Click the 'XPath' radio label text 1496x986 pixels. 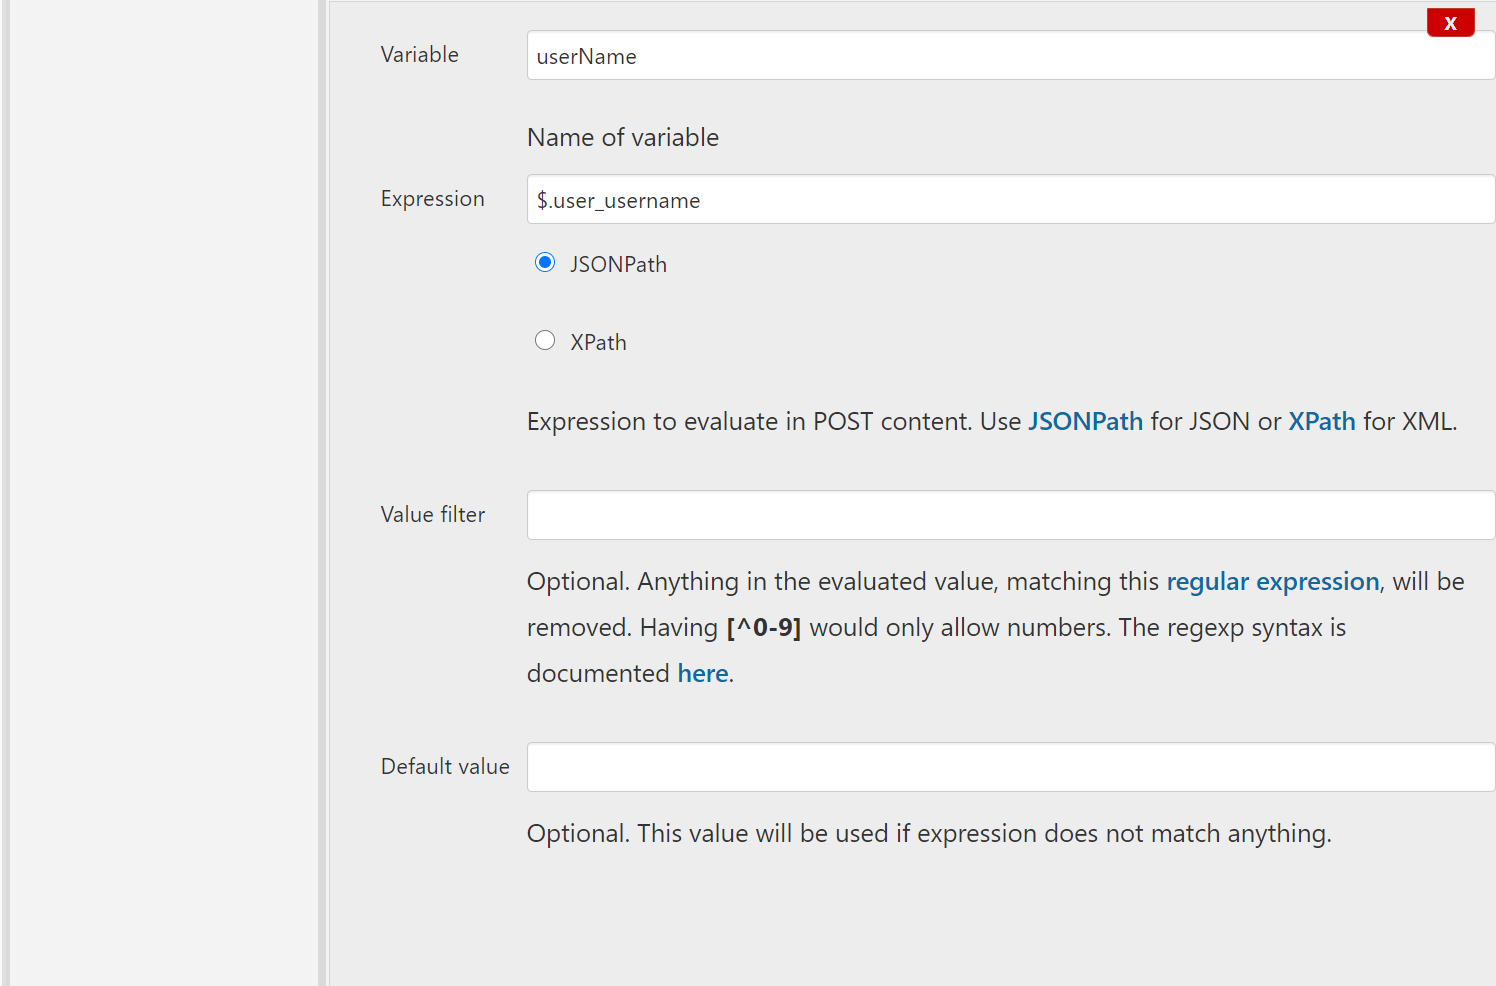(x=598, y=342)
